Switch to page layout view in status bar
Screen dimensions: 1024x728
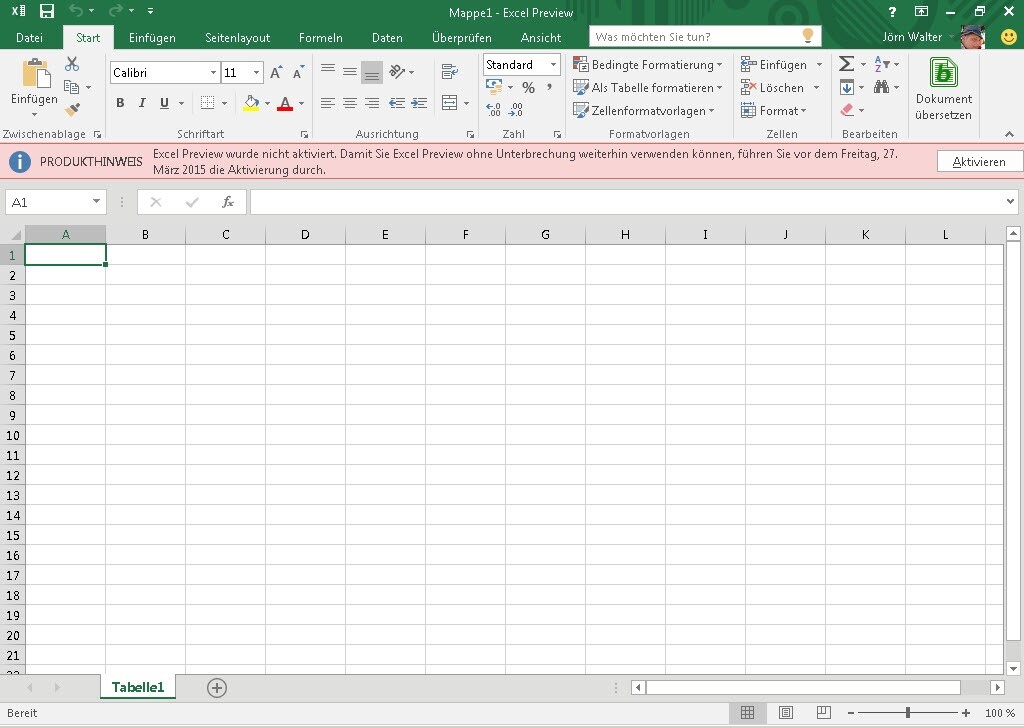coord(786,713)
